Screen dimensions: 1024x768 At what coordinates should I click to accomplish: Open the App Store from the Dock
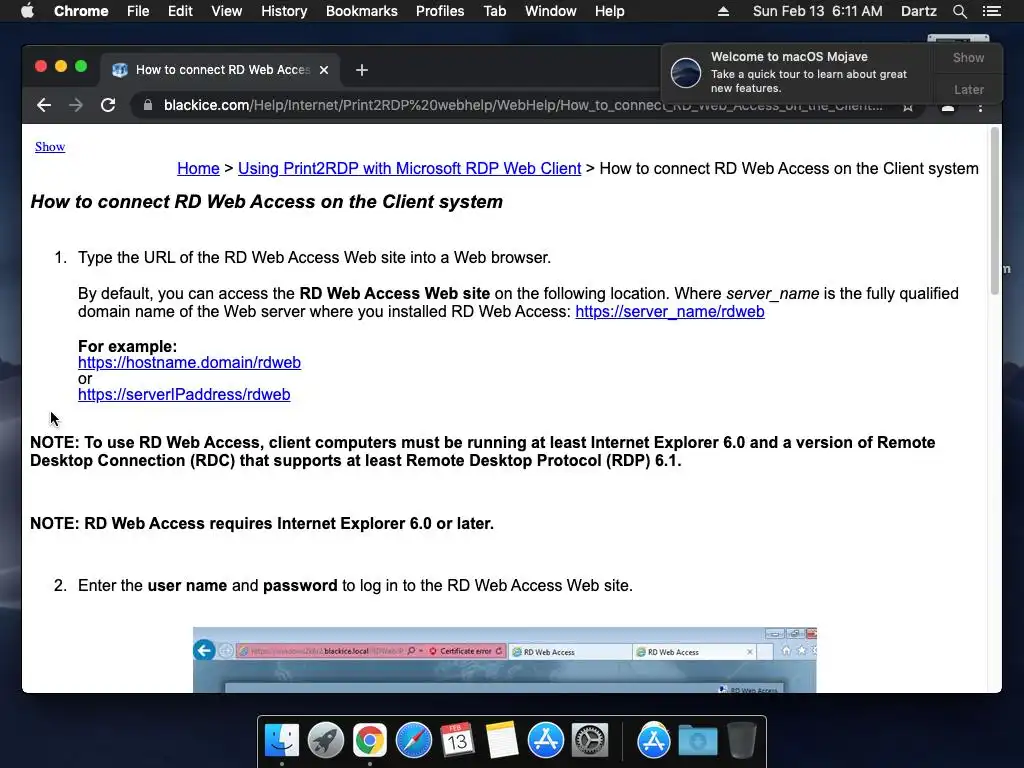(x=545, y=741)
